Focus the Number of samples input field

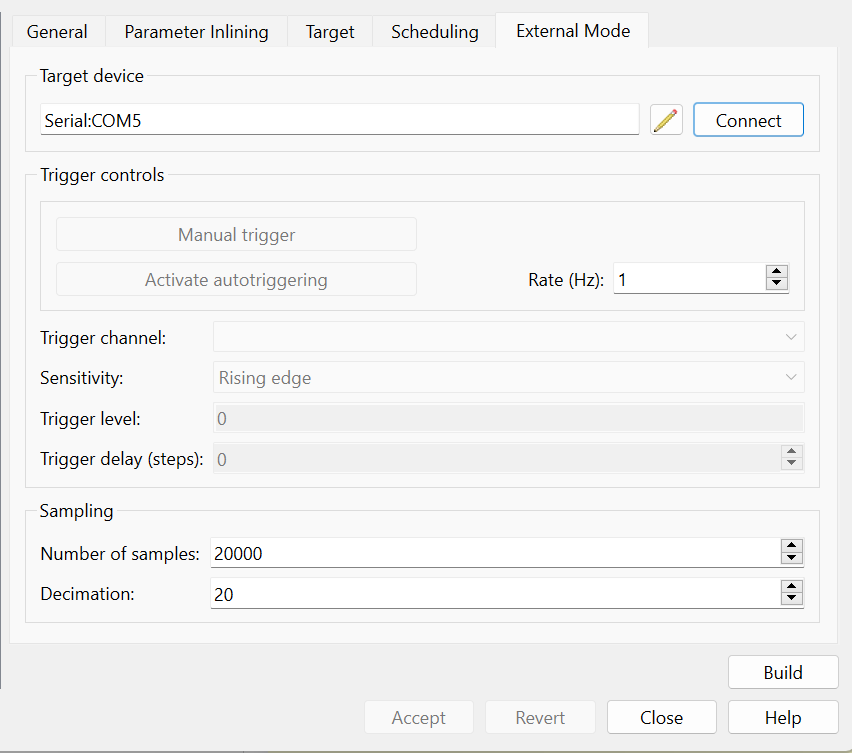coord(495,553)
